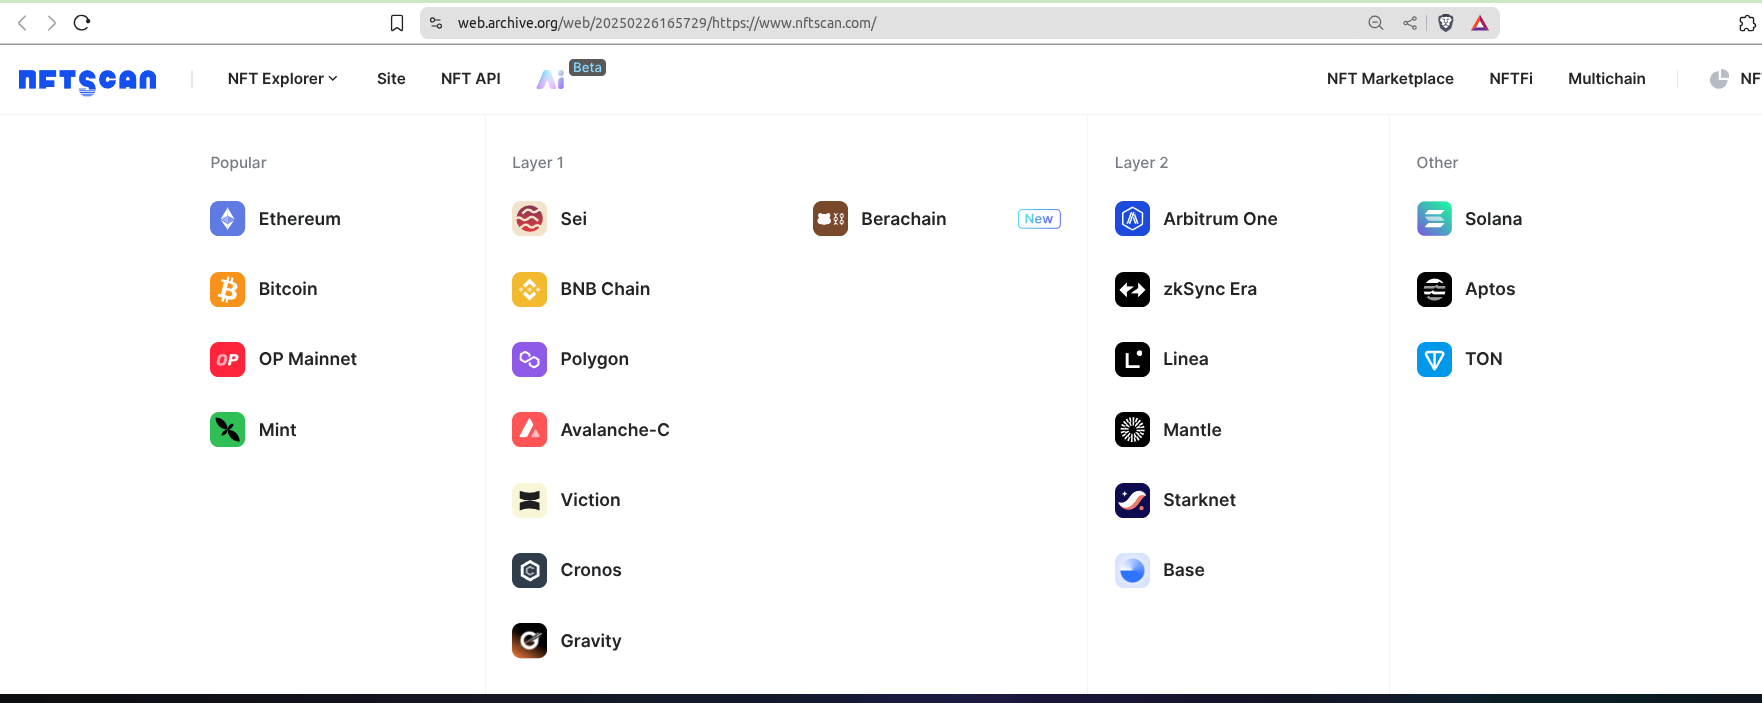
Task: Click the Viction chain icon
Action: tap(529, 500)
